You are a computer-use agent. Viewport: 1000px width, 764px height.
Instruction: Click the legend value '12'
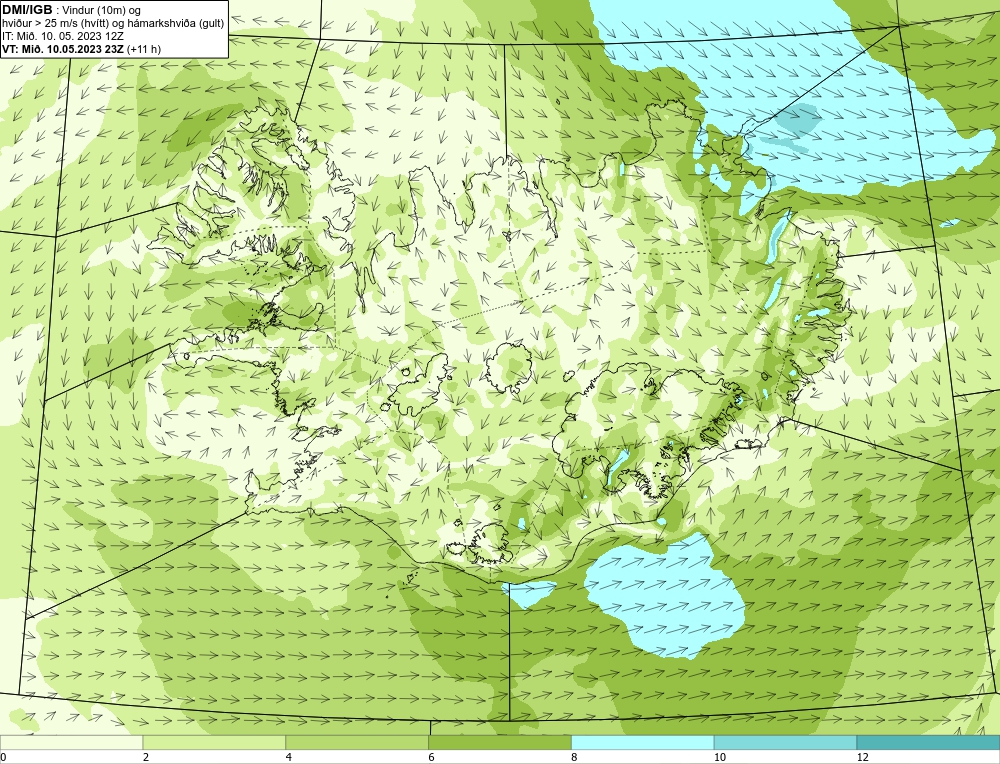coord(863,757)
